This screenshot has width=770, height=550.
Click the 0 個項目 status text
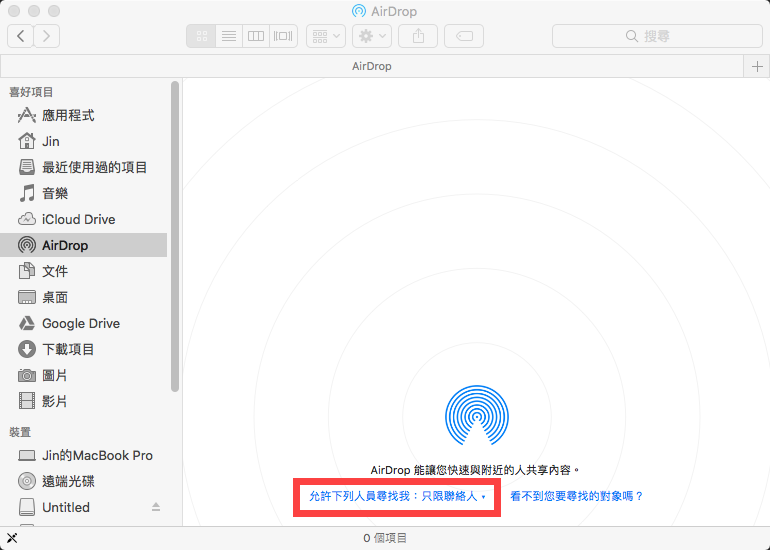point(385,538)
